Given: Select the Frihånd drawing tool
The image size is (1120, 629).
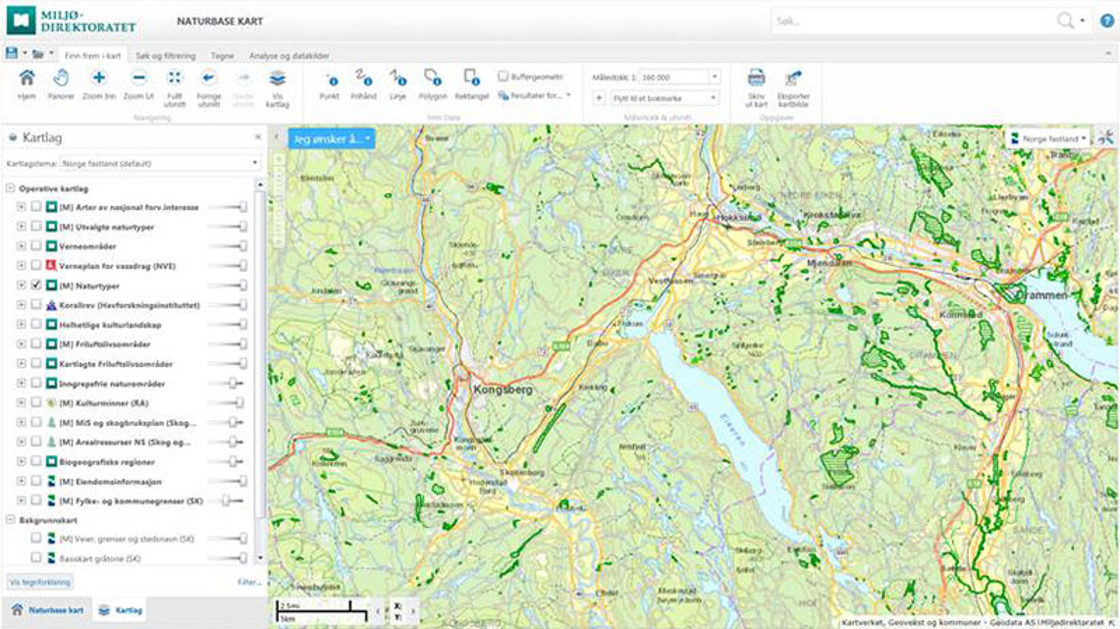Looking at the screenshot, I should point(363,78).
